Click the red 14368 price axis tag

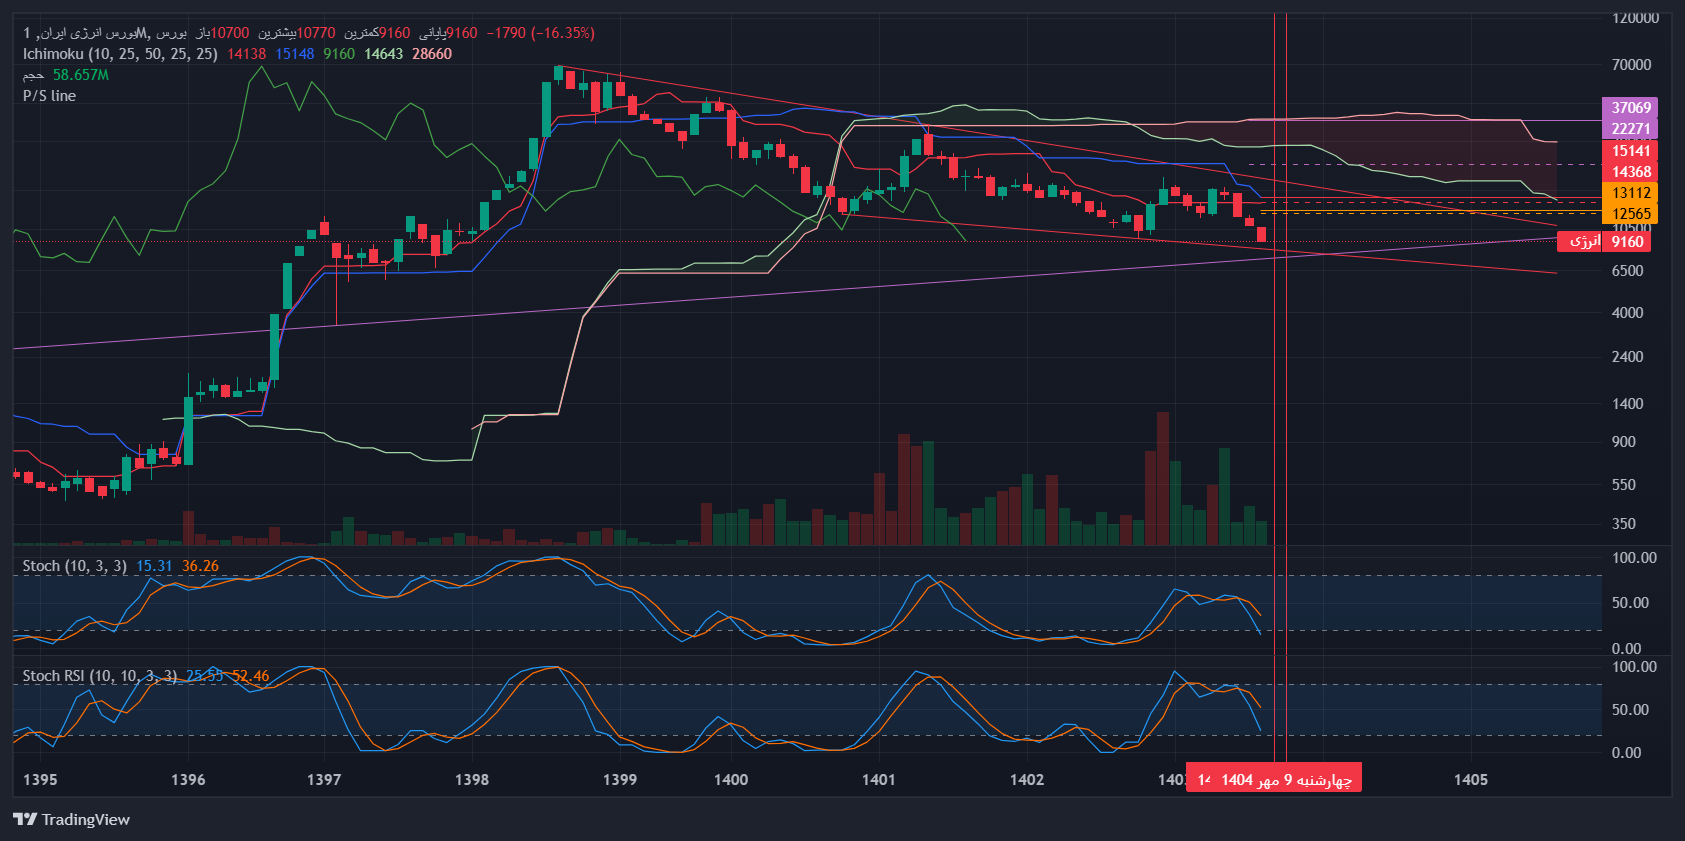1630,172
